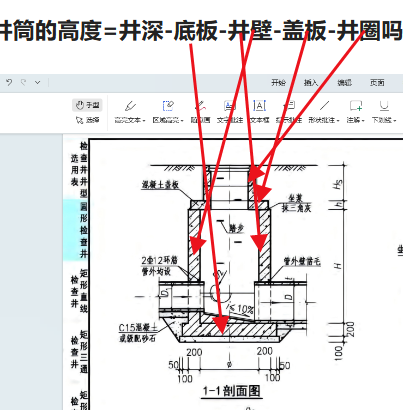The image size is (403, 410).
Task: Click the C15混凝土 label in drawing
Action: pyautogui.click(x=138, y=328)
